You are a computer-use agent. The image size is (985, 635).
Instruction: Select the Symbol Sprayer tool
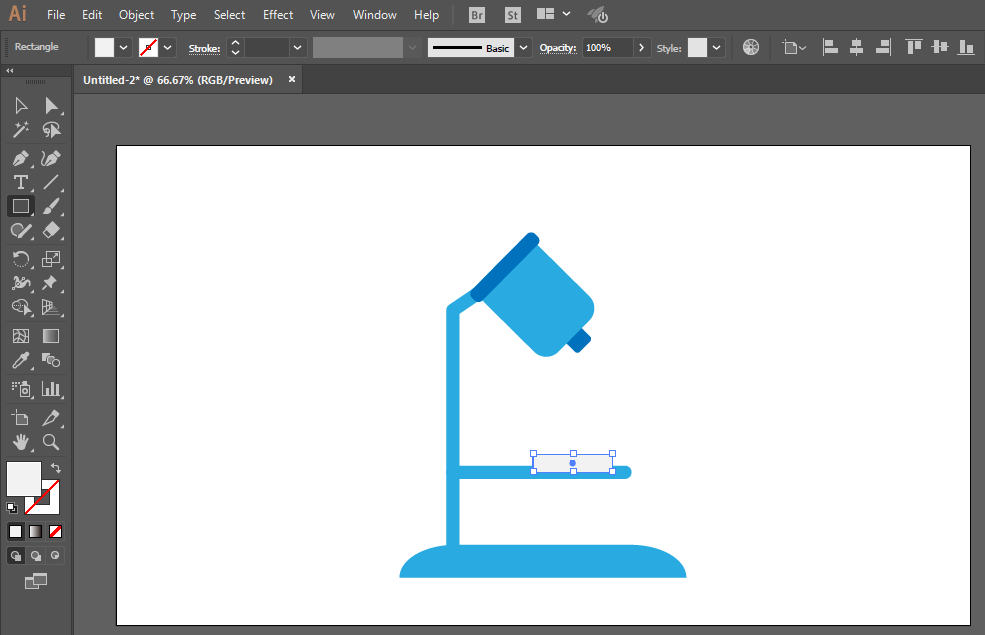coord(21,389)
